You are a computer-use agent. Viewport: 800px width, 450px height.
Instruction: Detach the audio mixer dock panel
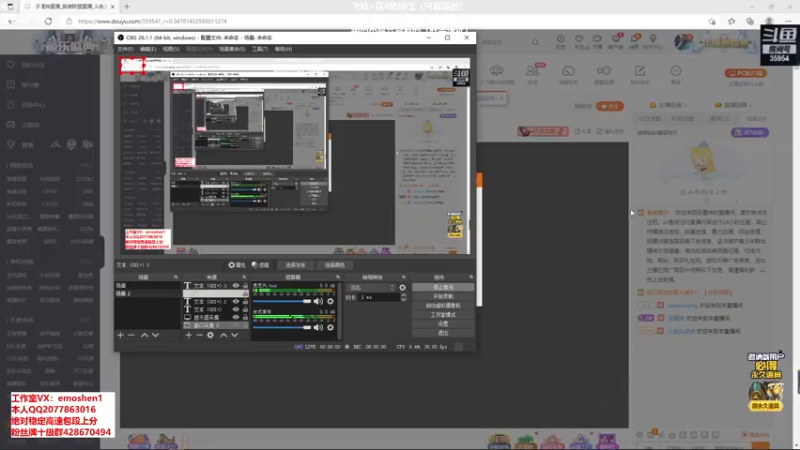click(x=338, y=277)
